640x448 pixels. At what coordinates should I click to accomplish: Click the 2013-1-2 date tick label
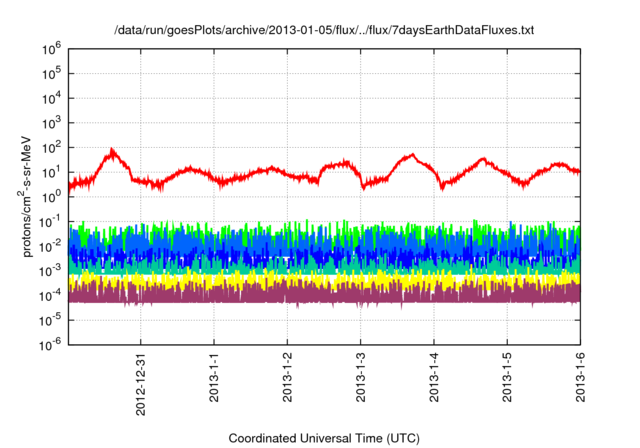287,377
